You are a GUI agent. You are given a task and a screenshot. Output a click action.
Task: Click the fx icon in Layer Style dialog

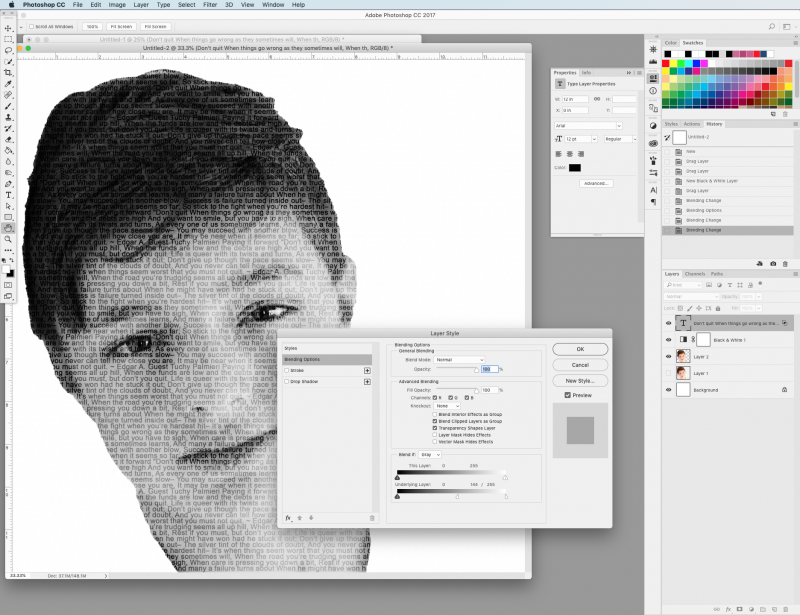click(288, 518)
